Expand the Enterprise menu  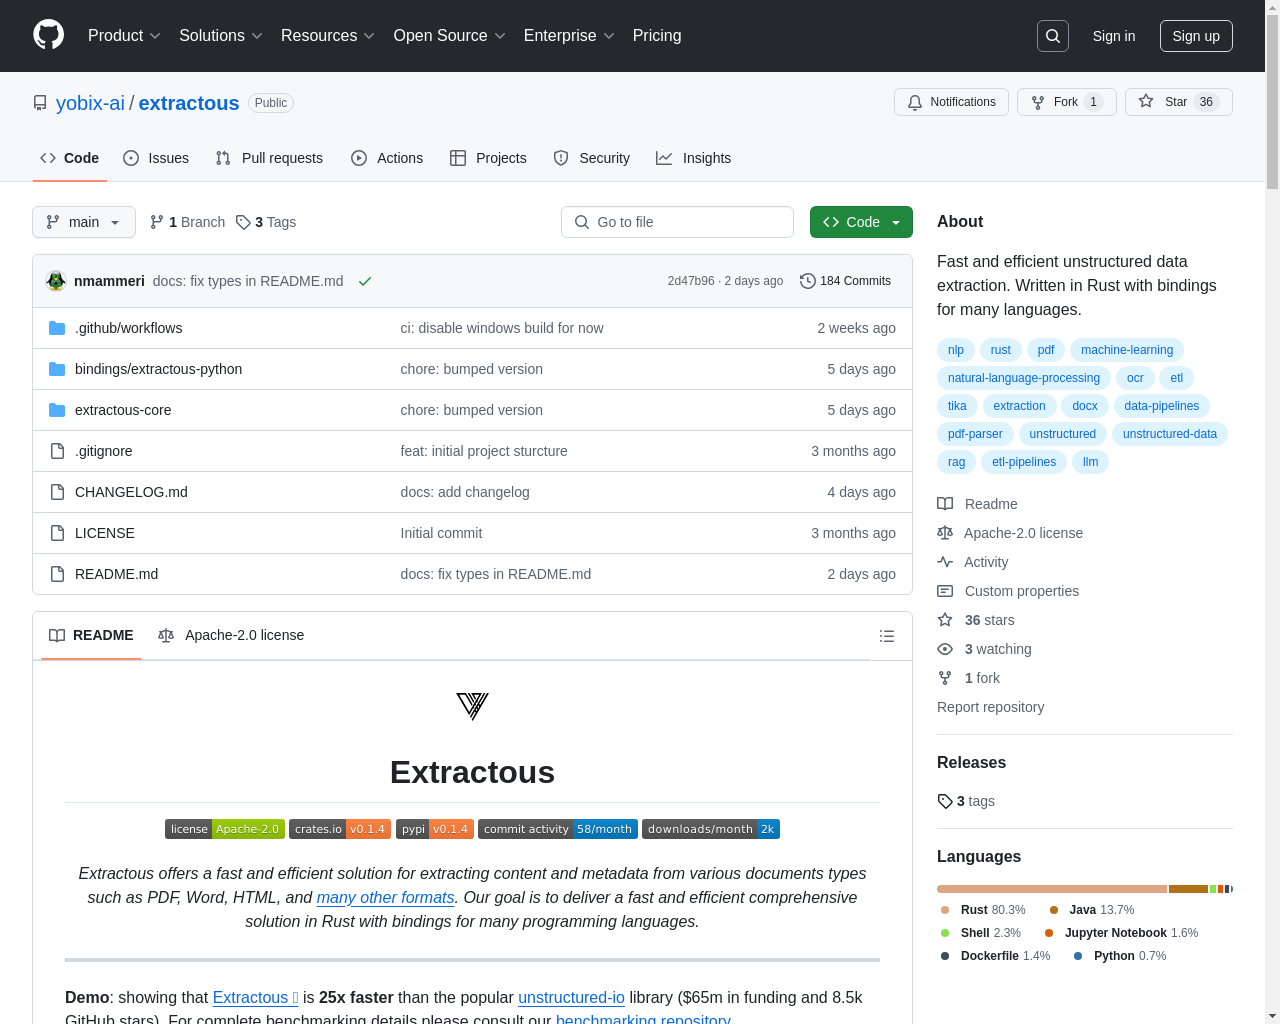(x=569, y=36)
